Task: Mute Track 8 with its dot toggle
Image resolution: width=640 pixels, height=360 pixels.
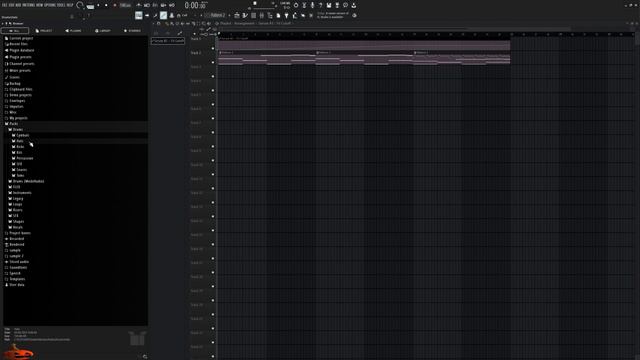Action: pyautogui.click(x=213, y=146)
